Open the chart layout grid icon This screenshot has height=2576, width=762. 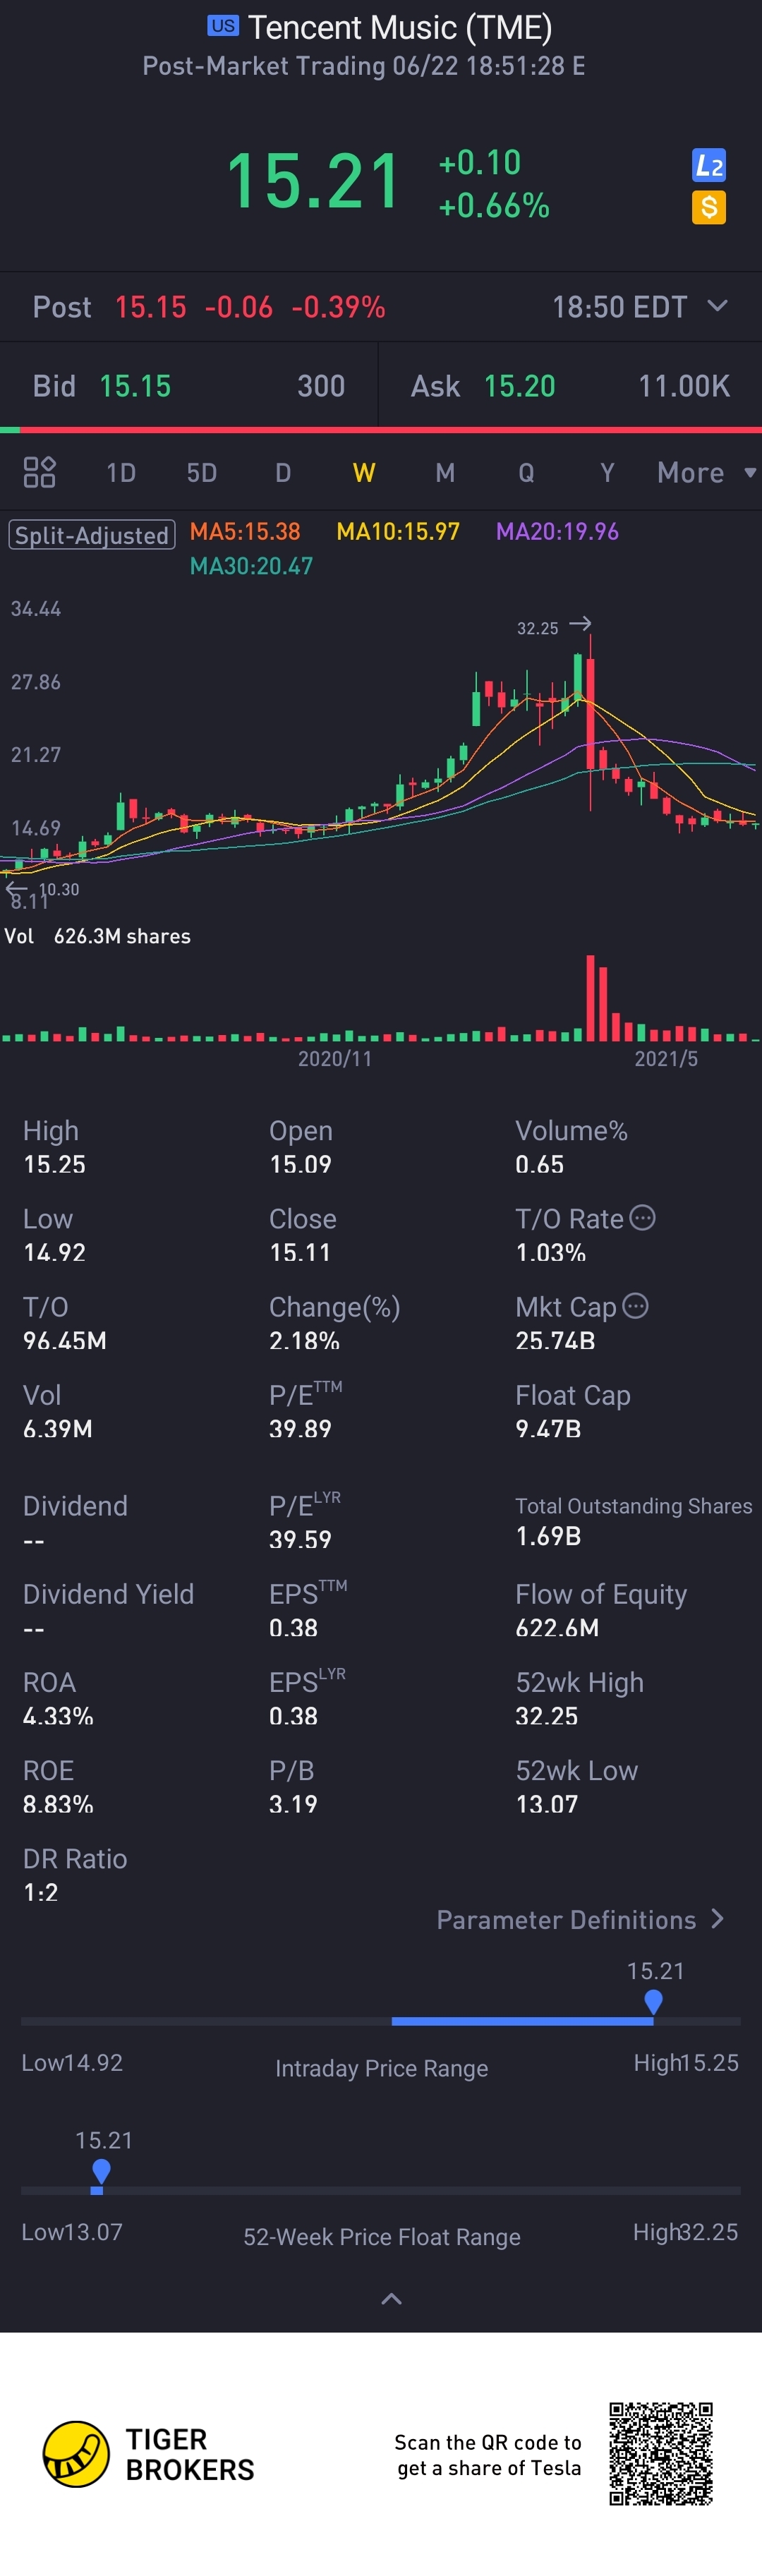point(39,472)
